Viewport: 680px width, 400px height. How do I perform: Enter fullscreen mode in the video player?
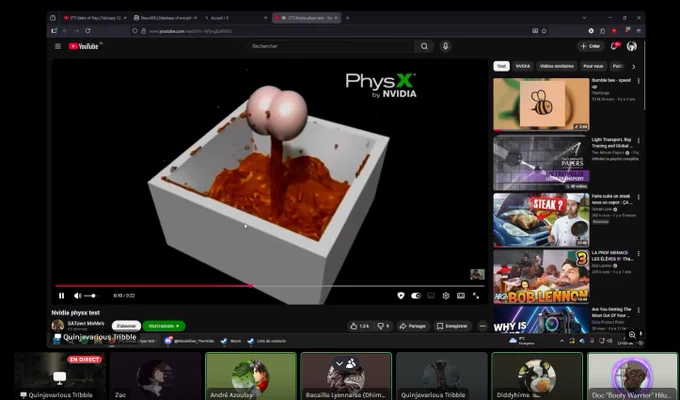[x=476, y=296]
